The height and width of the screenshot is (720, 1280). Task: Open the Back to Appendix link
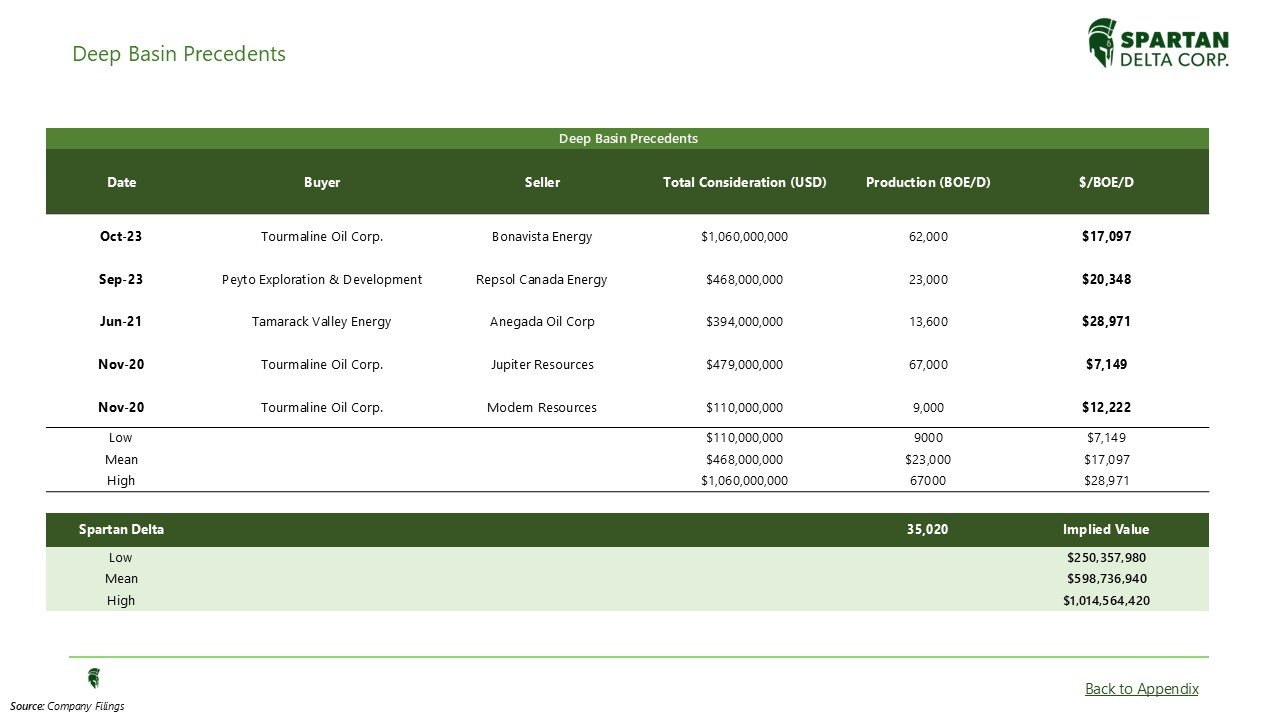pos(1141,688)
